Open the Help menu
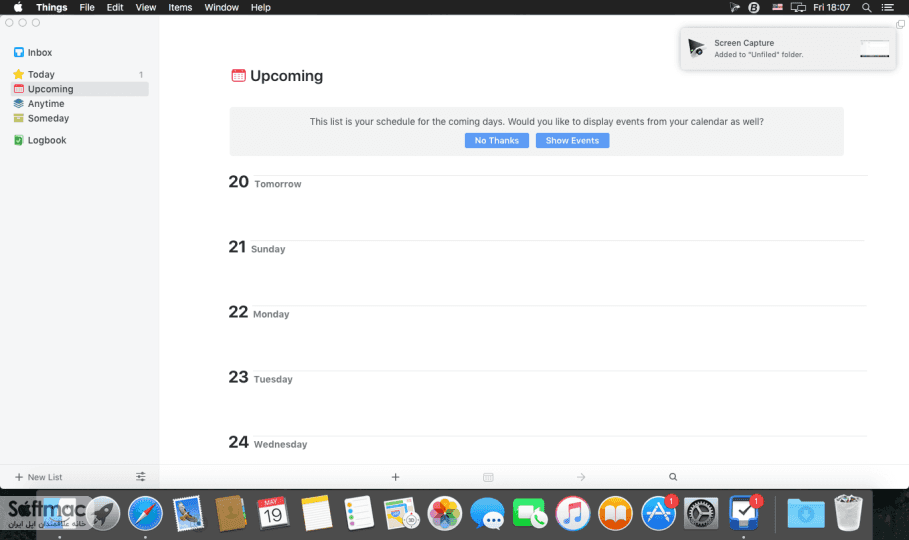Viewport: 909px width, 540px height. (261, 8)
